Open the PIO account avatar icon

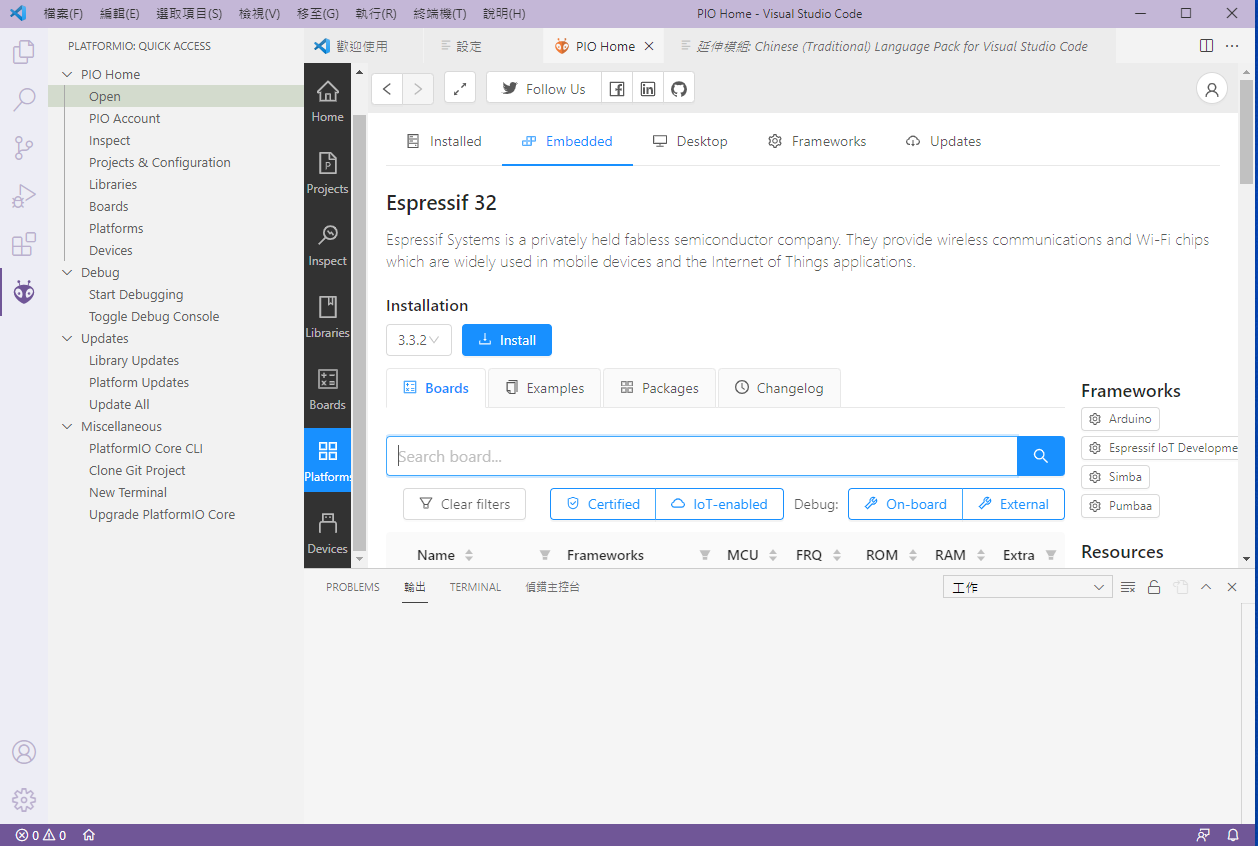coord(1212,88)
